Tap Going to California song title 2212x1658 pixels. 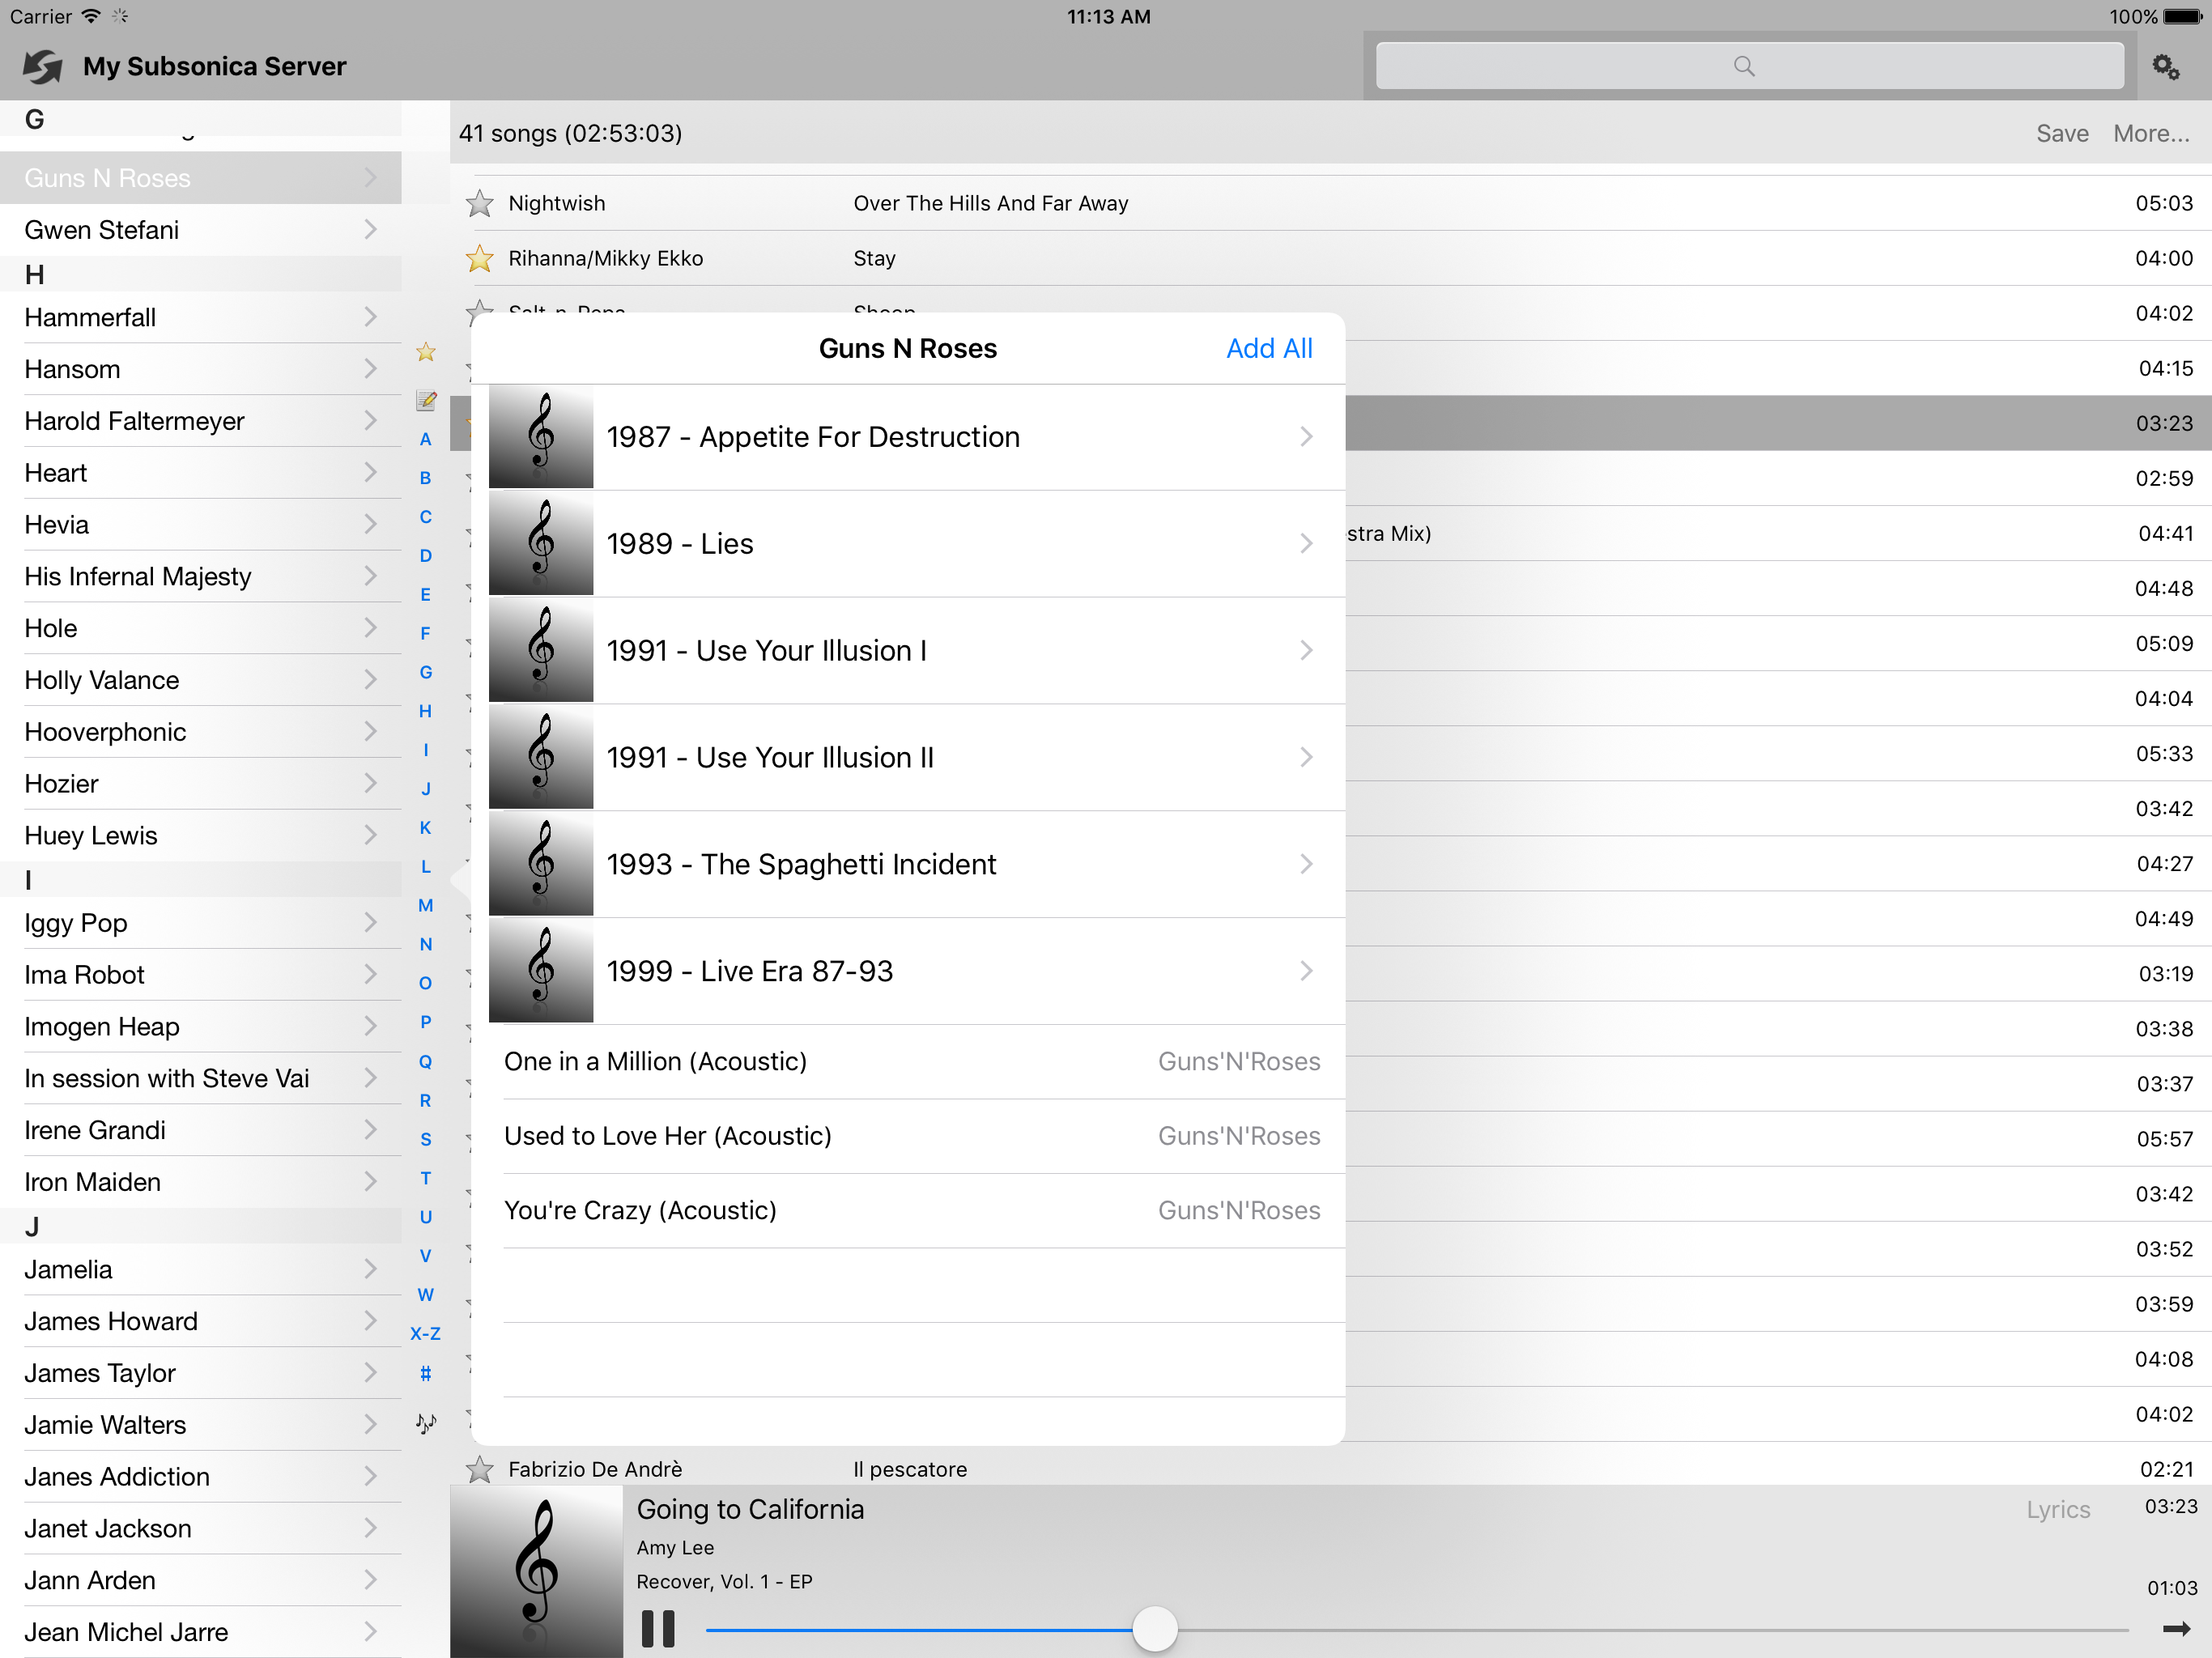[750, 1510]
